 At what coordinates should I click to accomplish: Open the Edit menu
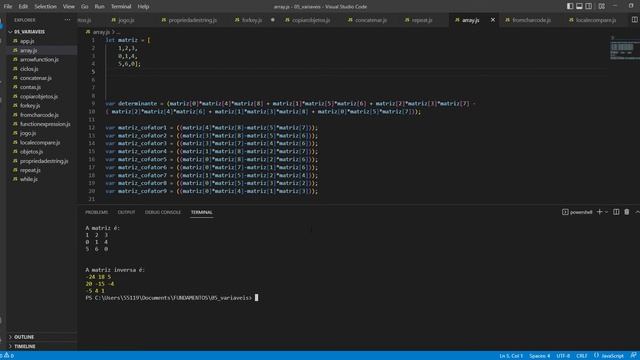tap(23, 6)
